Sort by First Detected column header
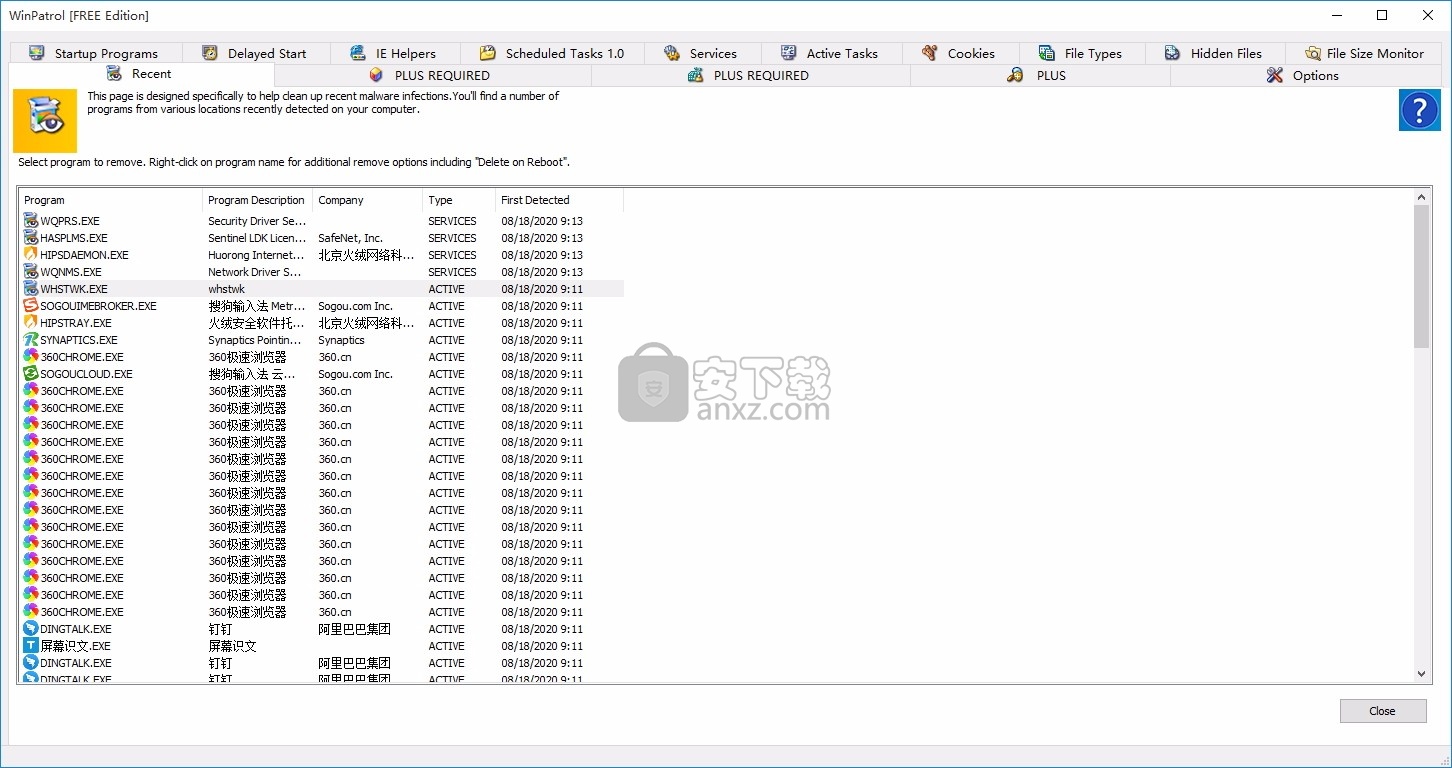The width and height of the screenshot is (1452, 768). coord(559,200)
